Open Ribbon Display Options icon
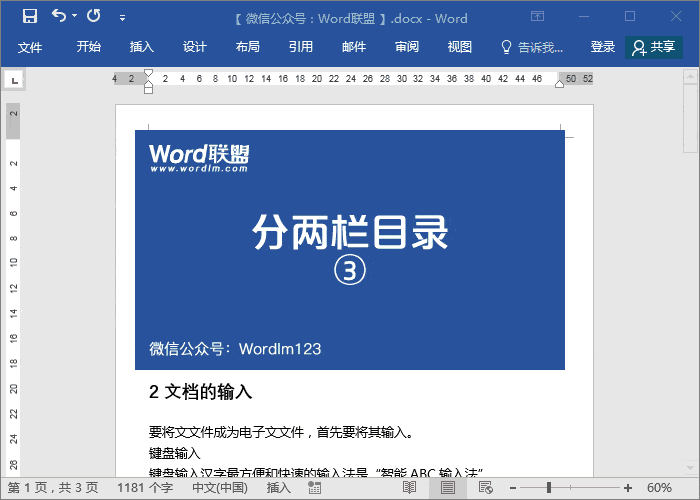700x500 pixels. coord(537,17)
